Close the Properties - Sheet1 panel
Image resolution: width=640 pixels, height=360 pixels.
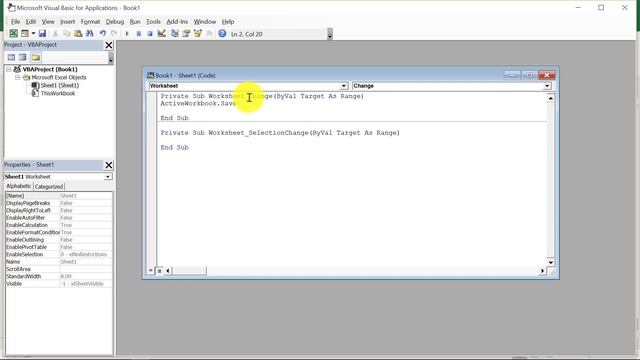coord(109,165)
